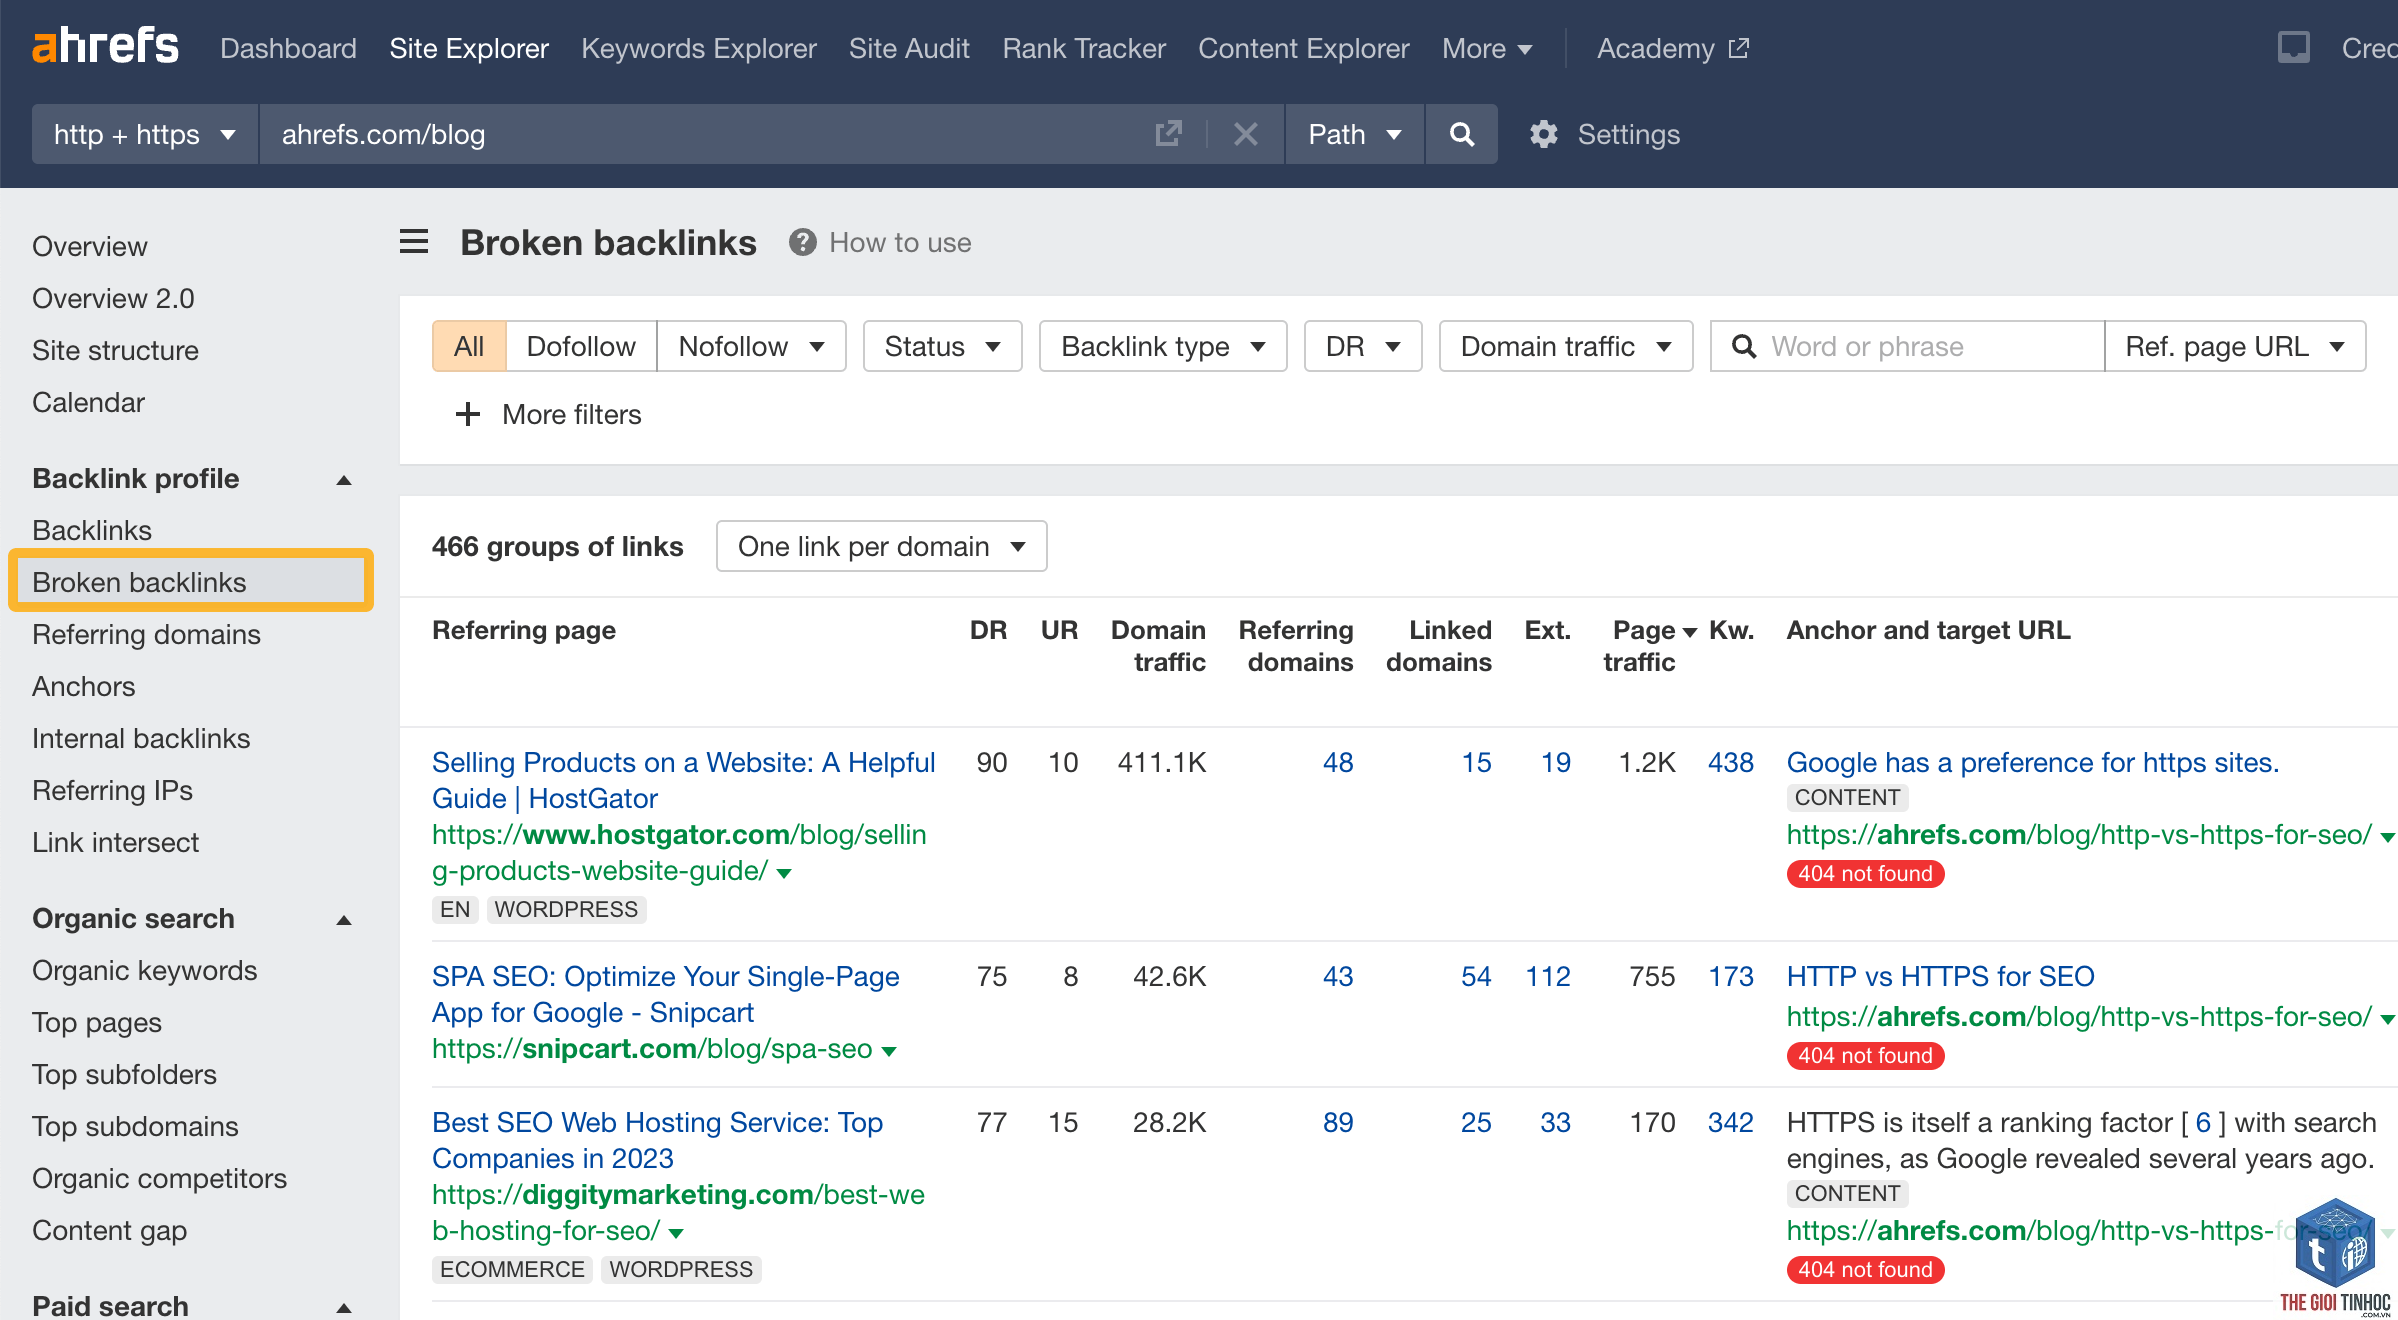Viewport: 2398px width, 1320px height.
Task: Collapse Backlink profile section
Action: 344,479
